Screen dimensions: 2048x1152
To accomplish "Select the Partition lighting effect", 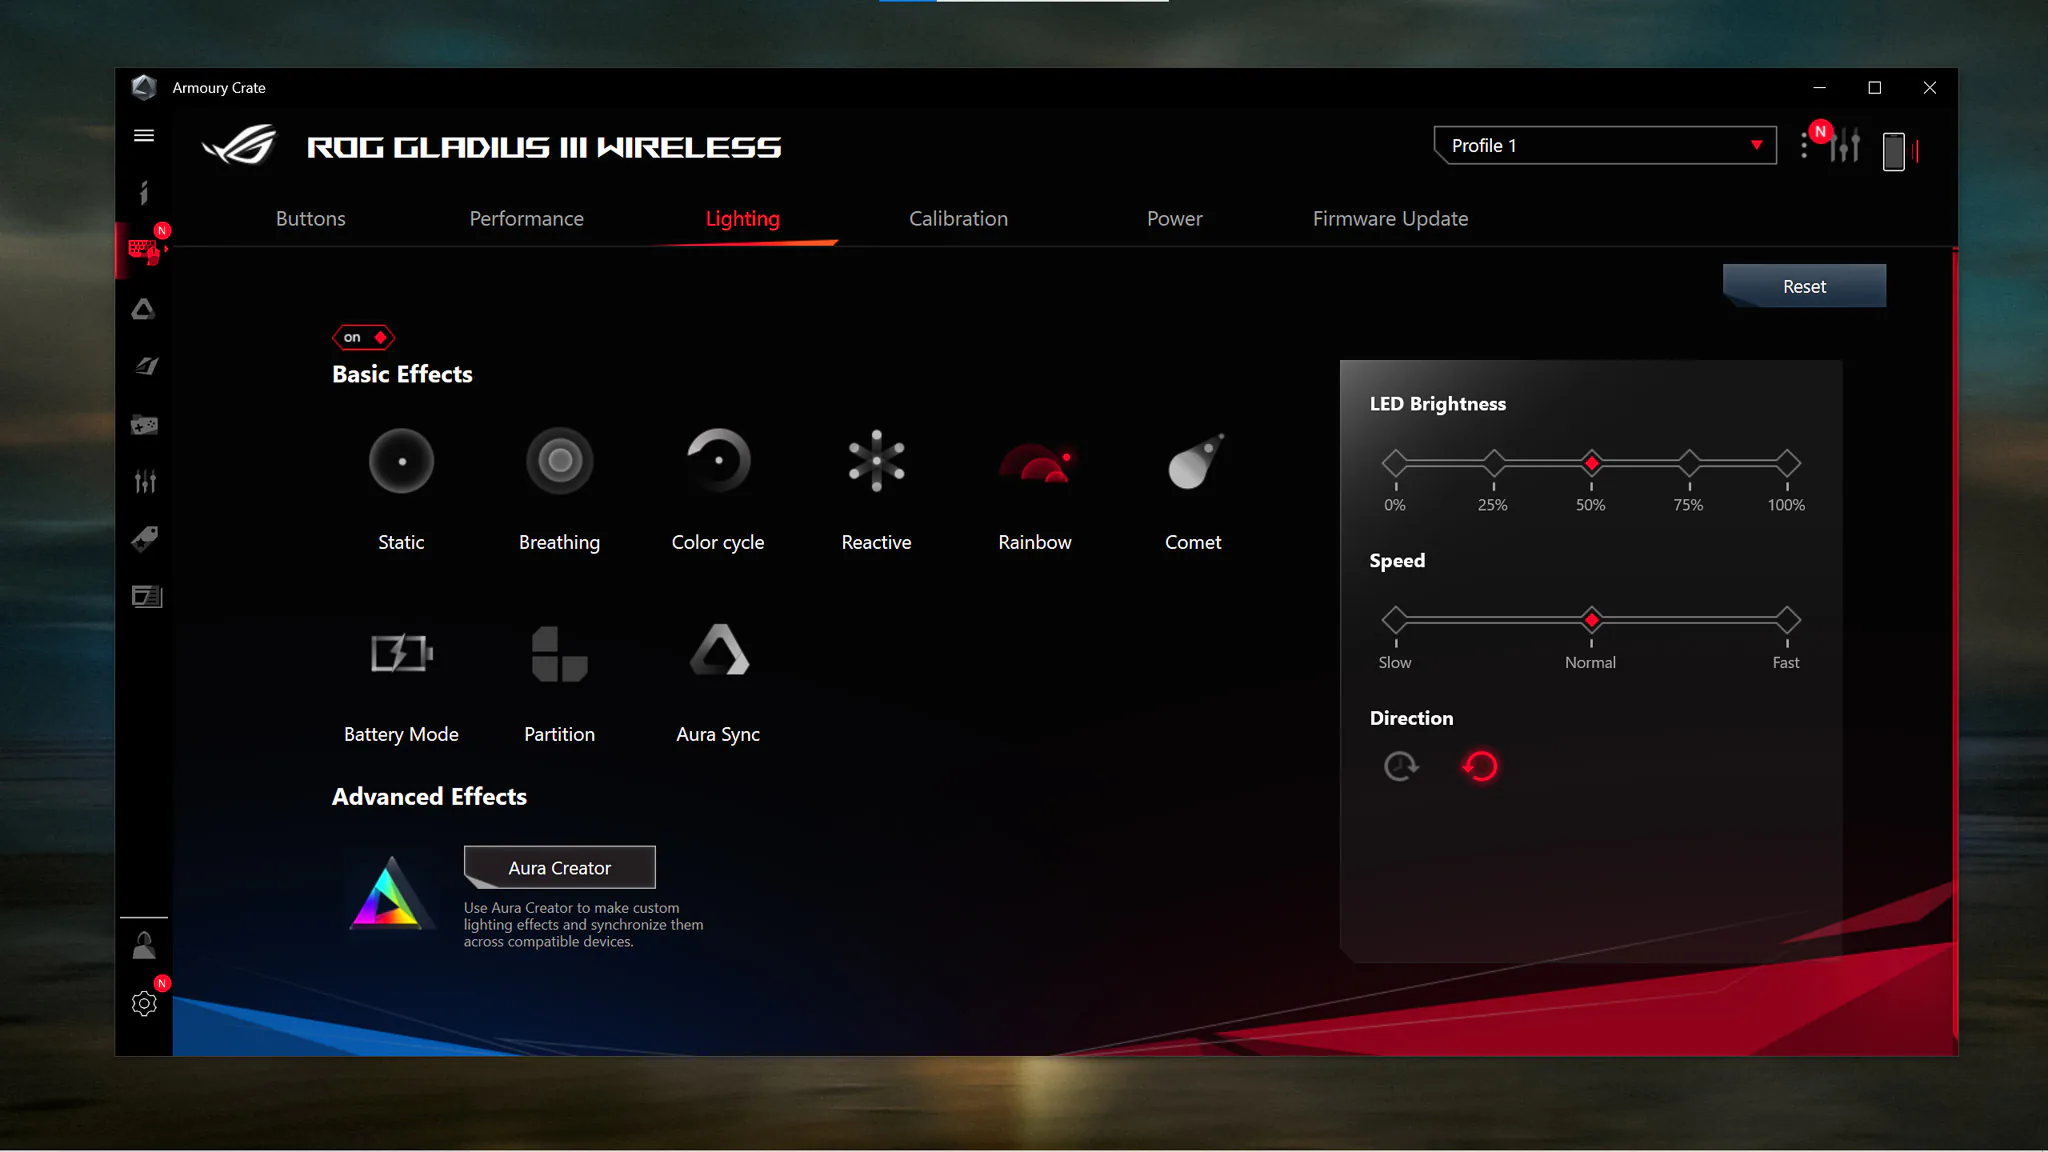I will 559,654.
